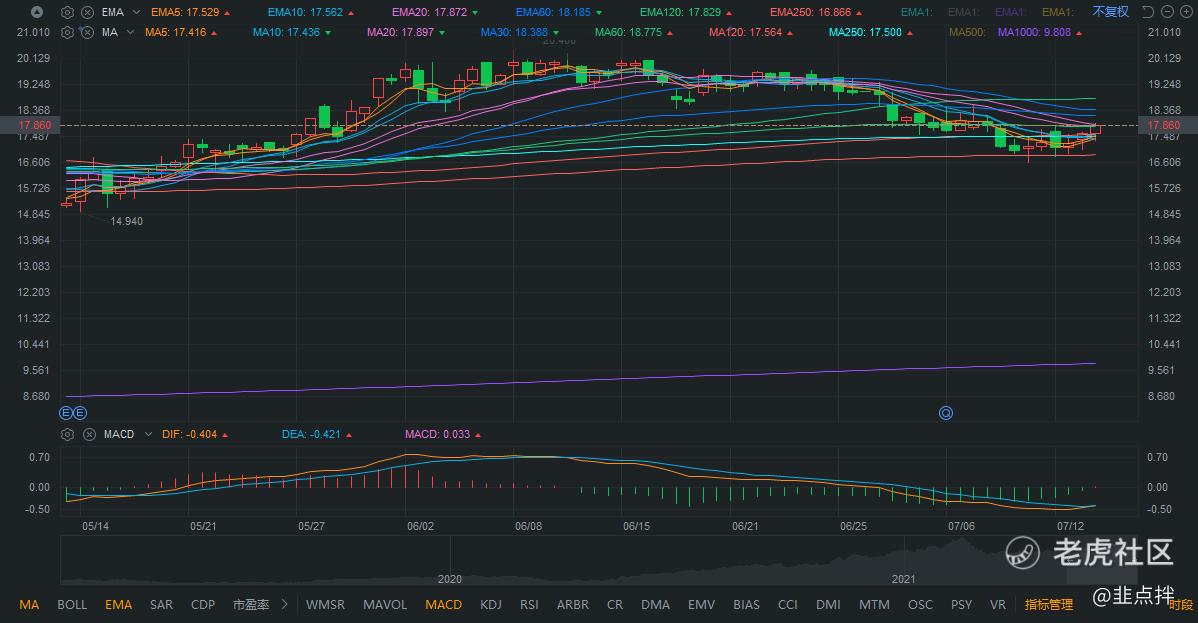Select the DMA sub-indicator
Screen dimensions: 1198x623
point(656,605)
